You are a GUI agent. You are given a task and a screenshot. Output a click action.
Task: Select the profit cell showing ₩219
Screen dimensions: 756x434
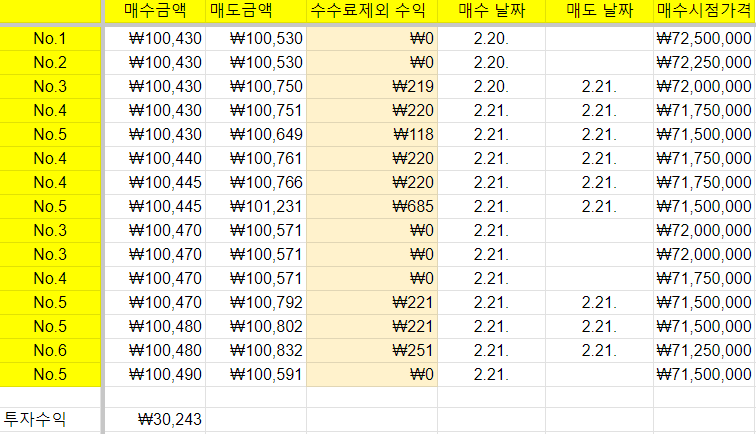pos(372,86)
